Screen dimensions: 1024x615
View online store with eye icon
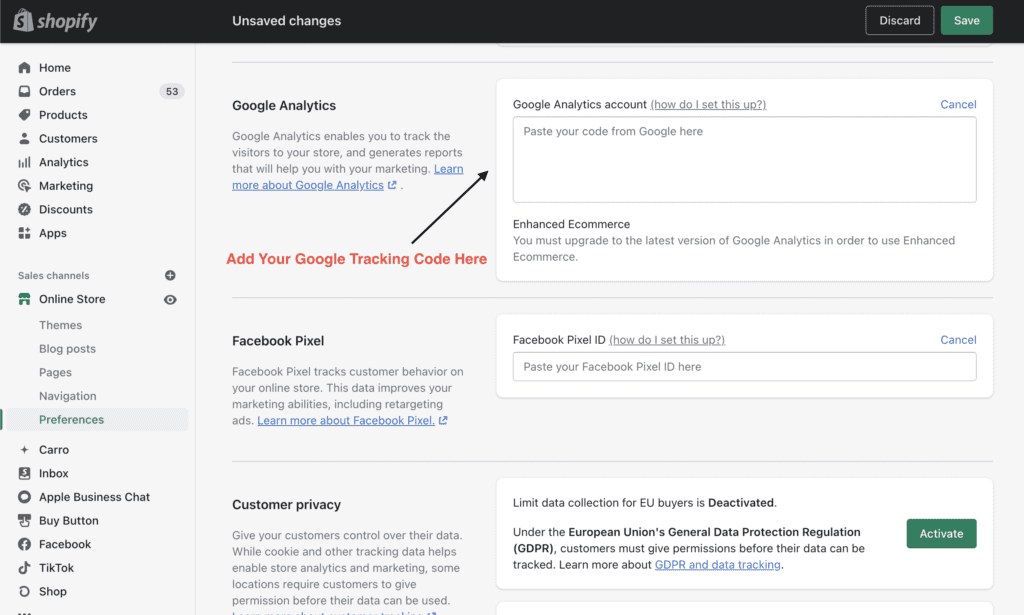point(170,300)
